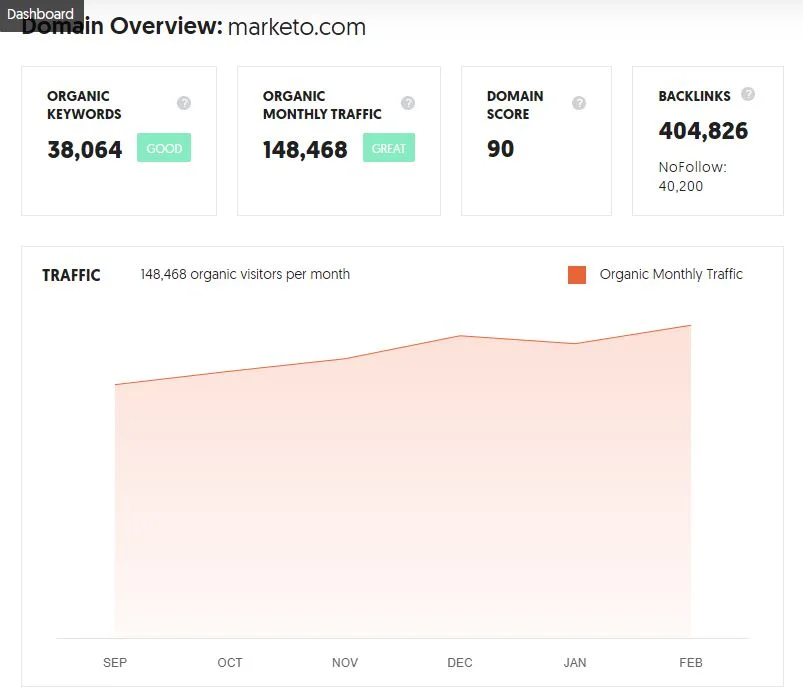Screen dimensions: 803x696
Task: Click the GOOD badge beside 38,064
Action: [x=164, y=147]
